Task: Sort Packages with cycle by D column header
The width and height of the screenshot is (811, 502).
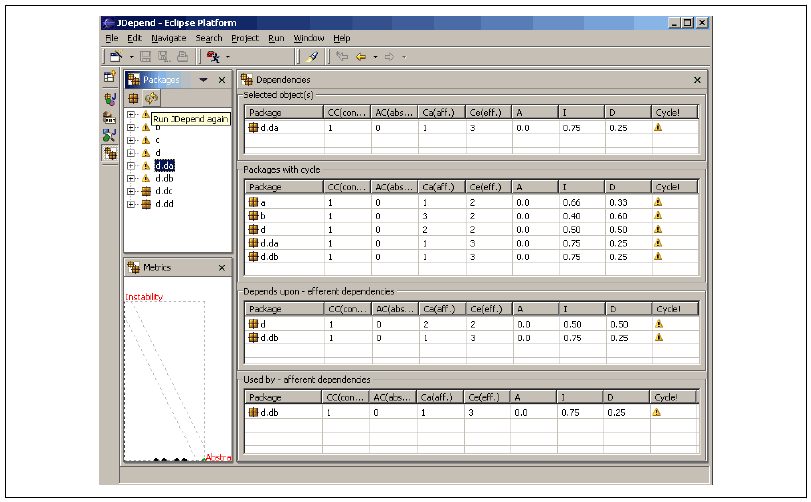Action: pyautogui.click(x=628, y=187)
